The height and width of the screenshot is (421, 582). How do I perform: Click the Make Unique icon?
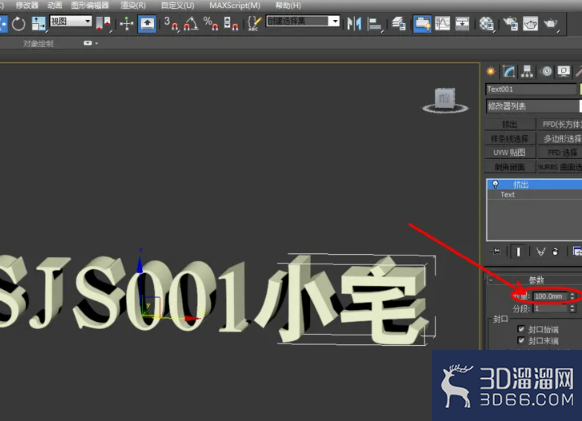click(541, 252)
